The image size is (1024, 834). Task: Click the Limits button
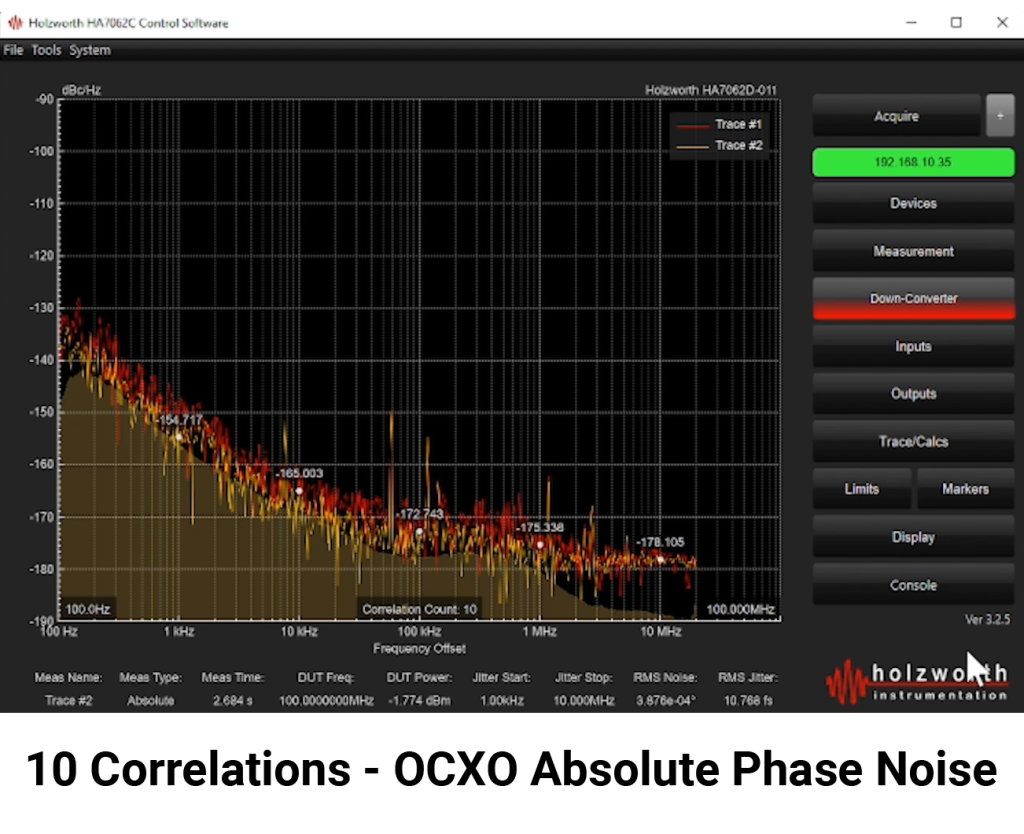click(x=861, y=489)
